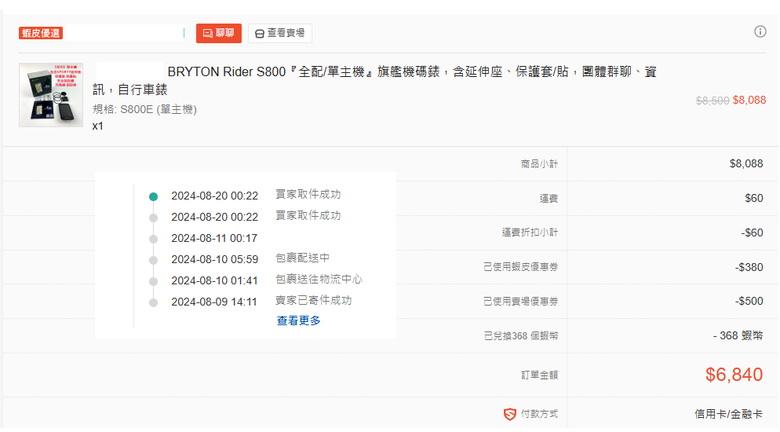Click the 已使用蝦皮優惠券 label
The height and width of the screenshot is (432, 780).
click(521, 267)
